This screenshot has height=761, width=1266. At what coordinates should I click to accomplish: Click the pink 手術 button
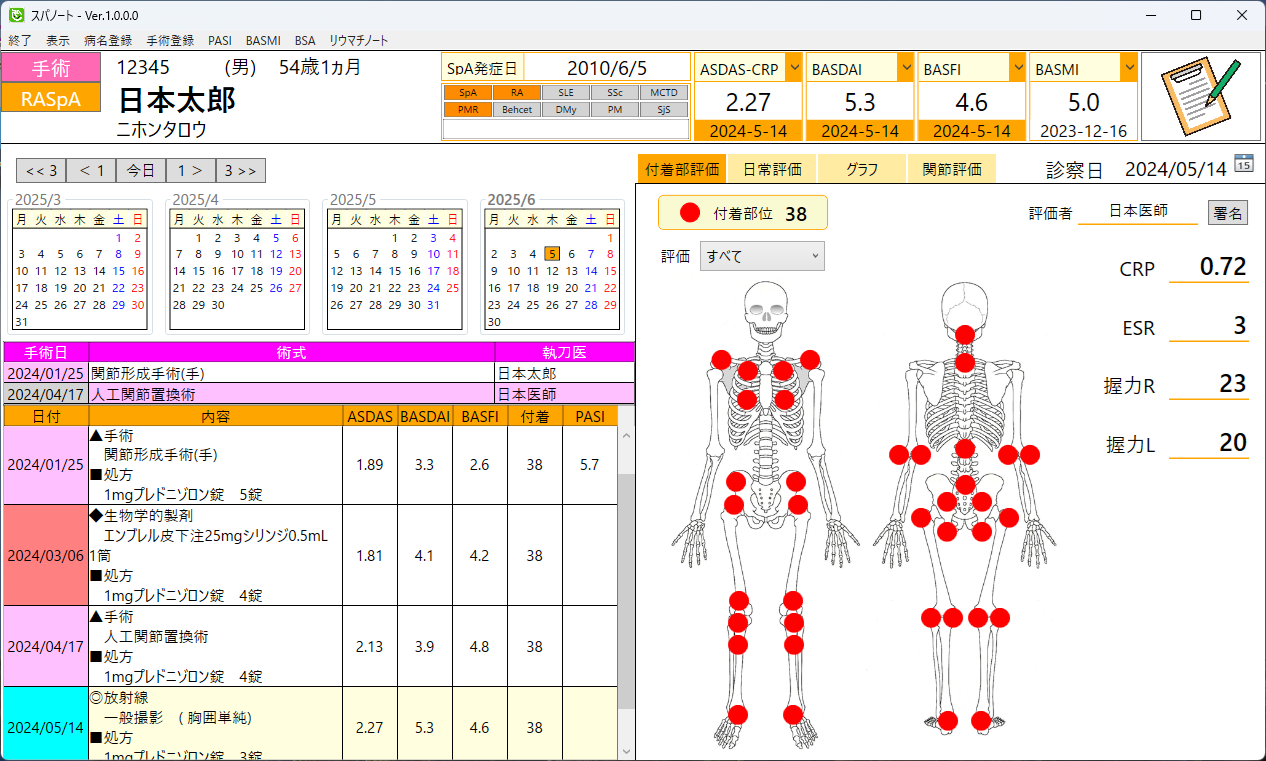pos(51,68)
